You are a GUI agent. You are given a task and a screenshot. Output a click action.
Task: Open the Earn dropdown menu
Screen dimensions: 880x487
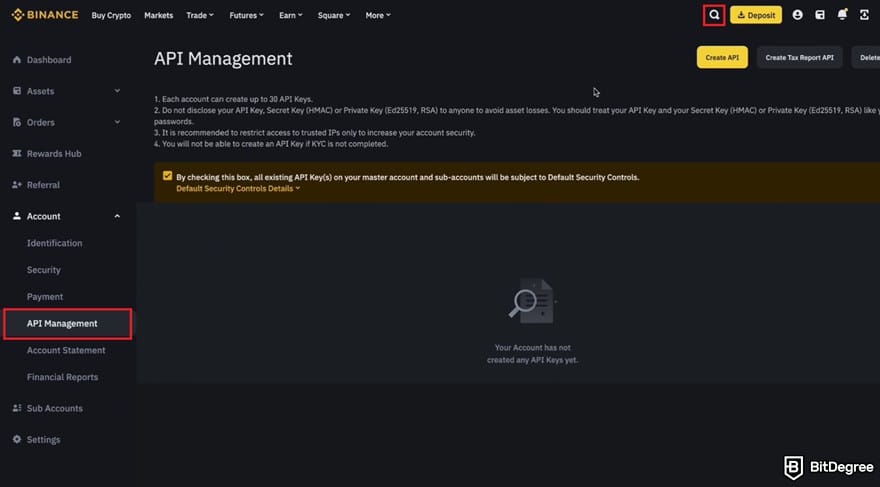click(291, 15)
